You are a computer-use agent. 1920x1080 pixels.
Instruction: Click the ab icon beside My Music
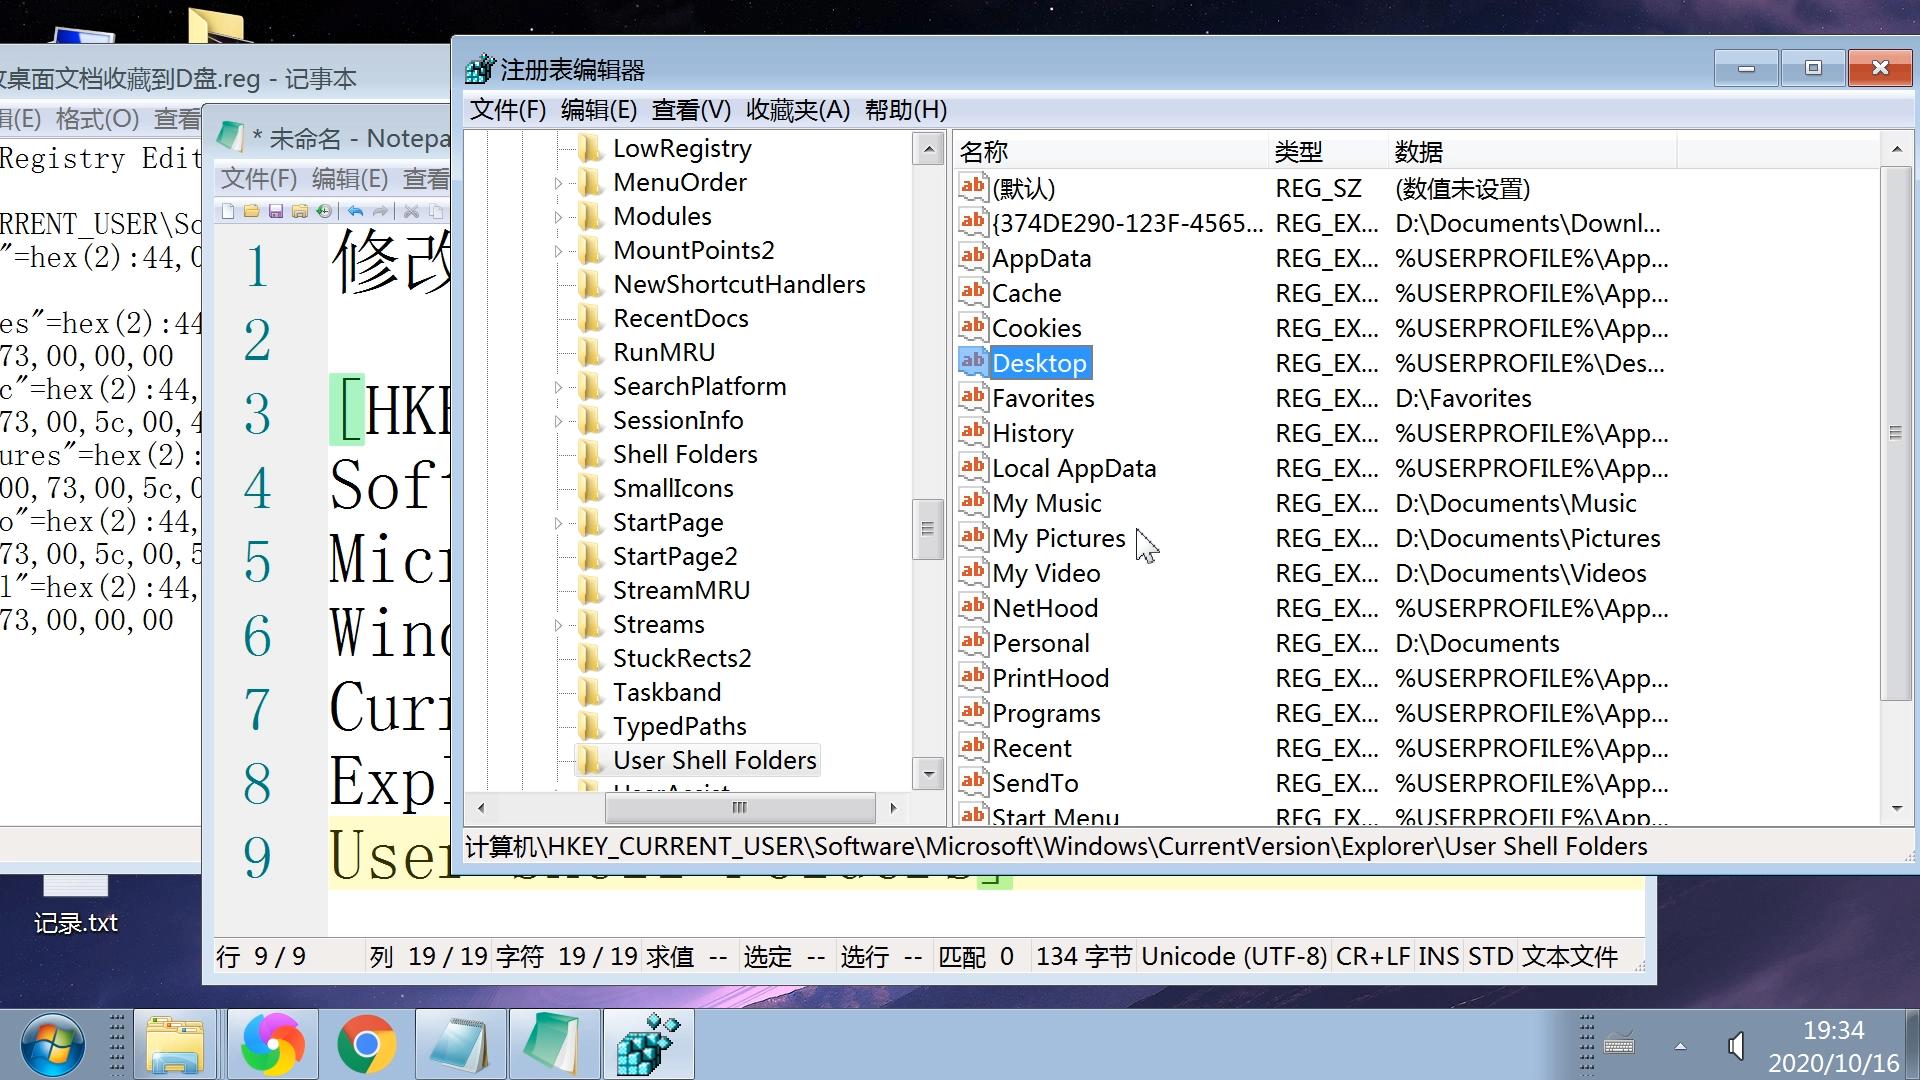click(972, 502)
